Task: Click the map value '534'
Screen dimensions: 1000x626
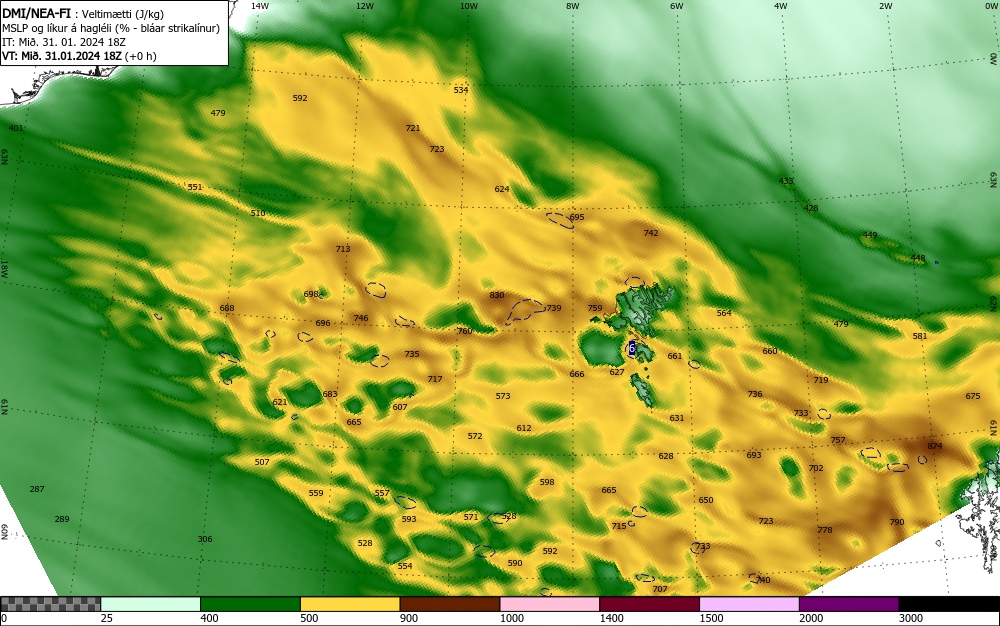Action: click(x=461, y=90)
